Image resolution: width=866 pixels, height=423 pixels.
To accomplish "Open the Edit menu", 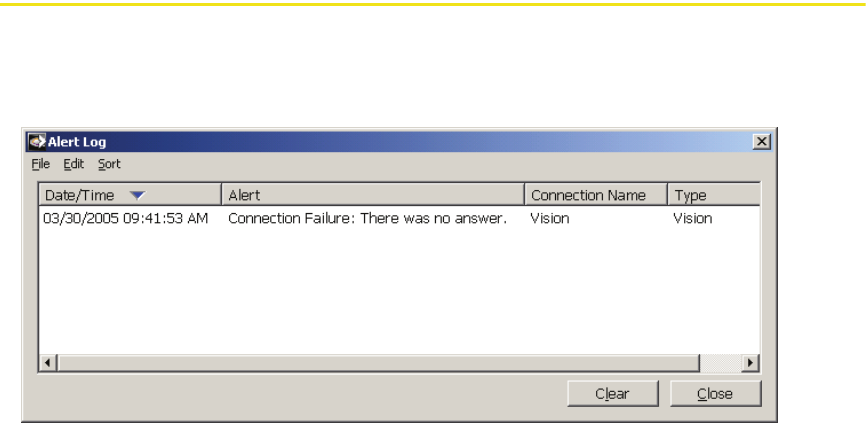I will point(73,164).
